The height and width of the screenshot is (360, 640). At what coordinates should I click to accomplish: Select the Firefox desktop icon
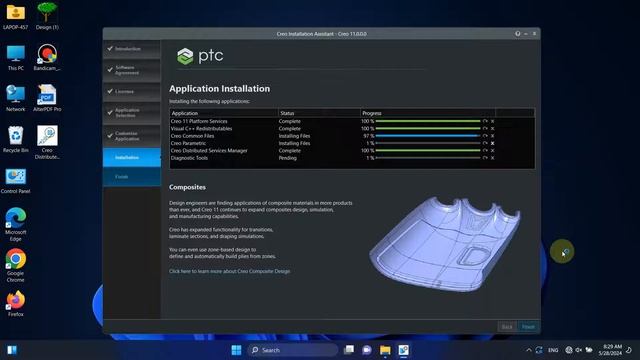tap(16, 303)
